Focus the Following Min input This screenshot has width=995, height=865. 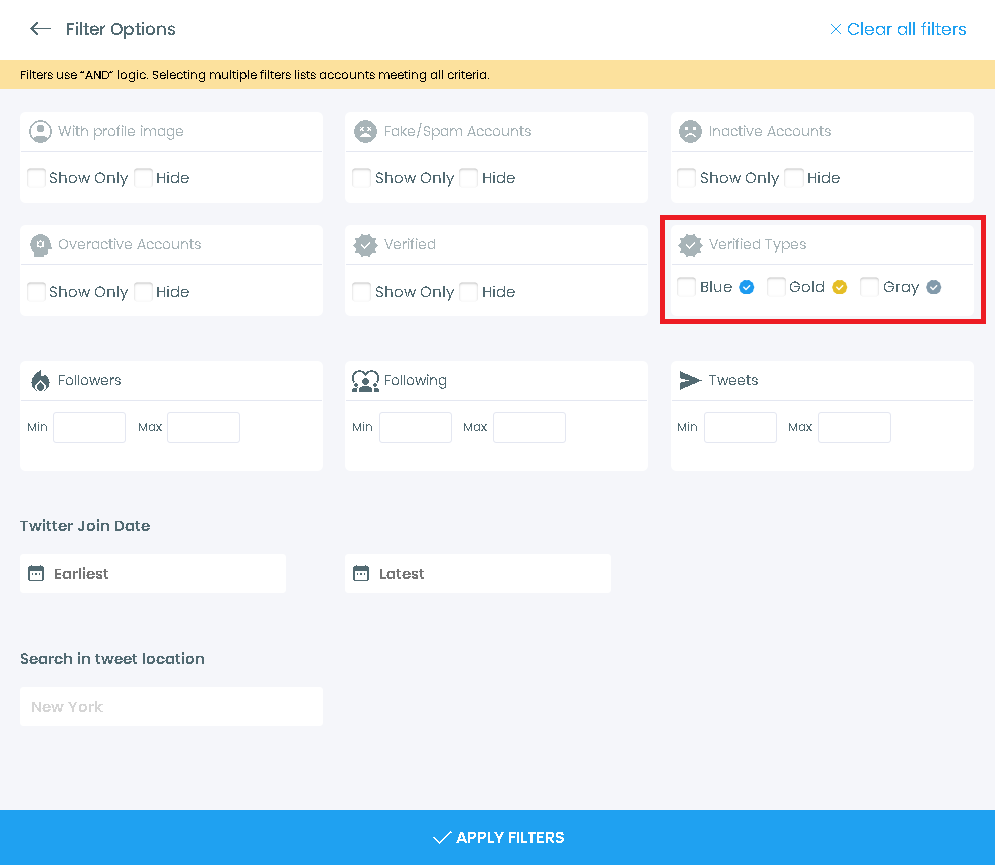click(x=416, y=428)
